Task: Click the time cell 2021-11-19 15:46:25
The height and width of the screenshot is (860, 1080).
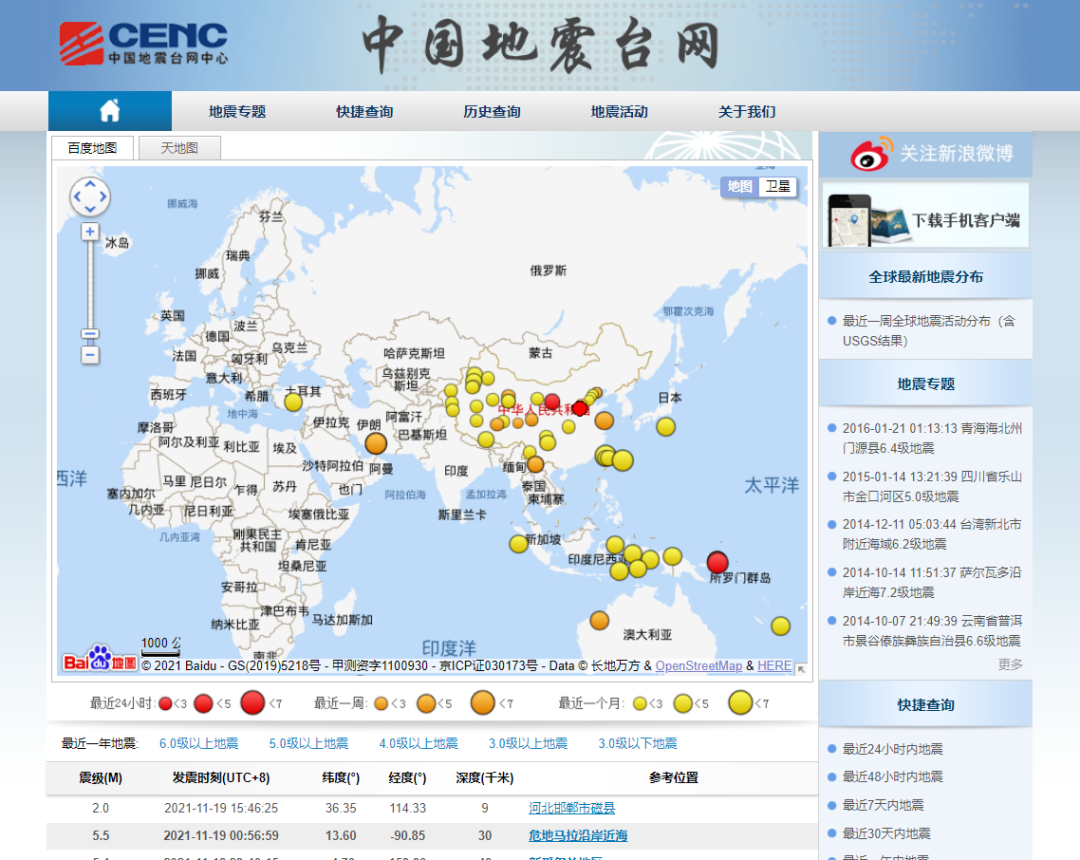Action: click(x=221, y=808)
